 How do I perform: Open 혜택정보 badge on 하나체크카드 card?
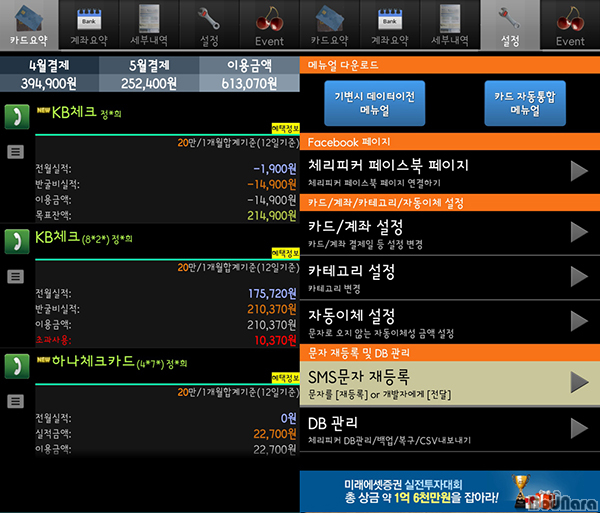click(x=285, y=378)
